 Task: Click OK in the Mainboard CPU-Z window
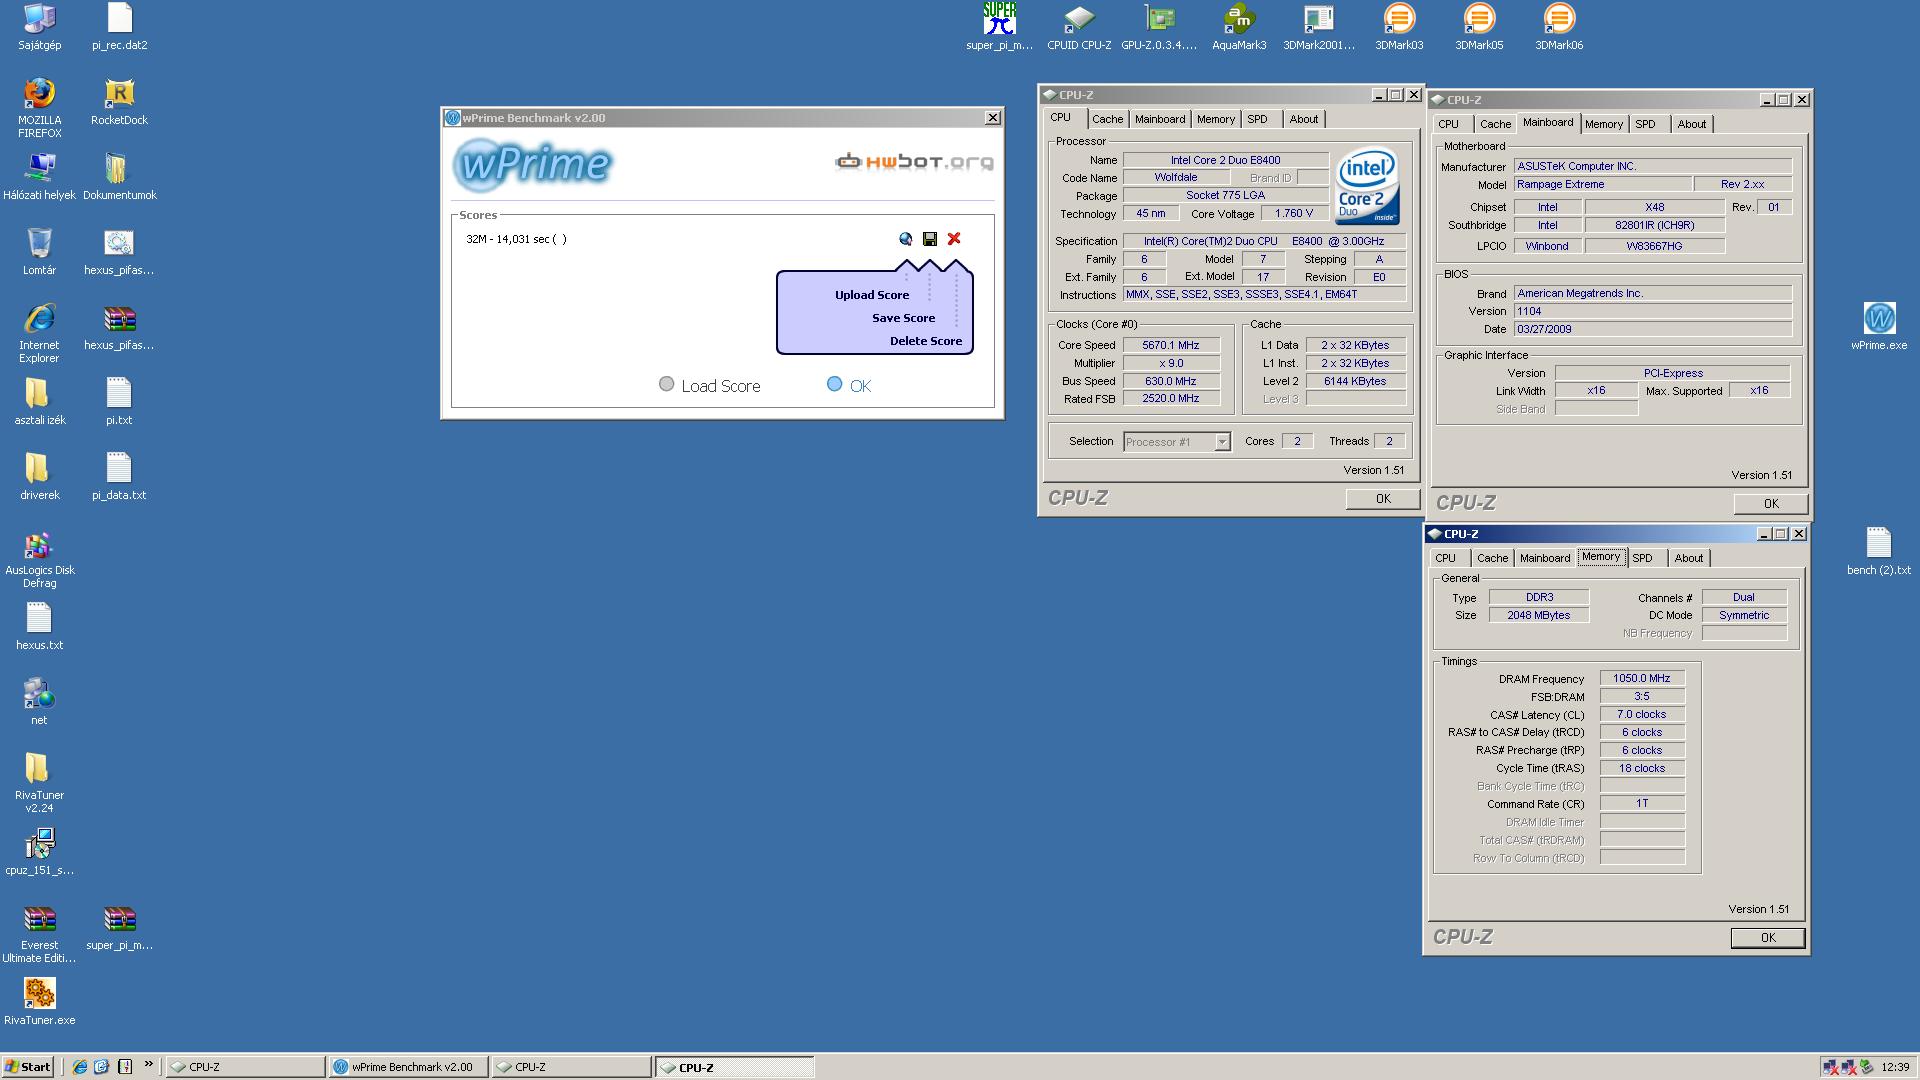1771,504
